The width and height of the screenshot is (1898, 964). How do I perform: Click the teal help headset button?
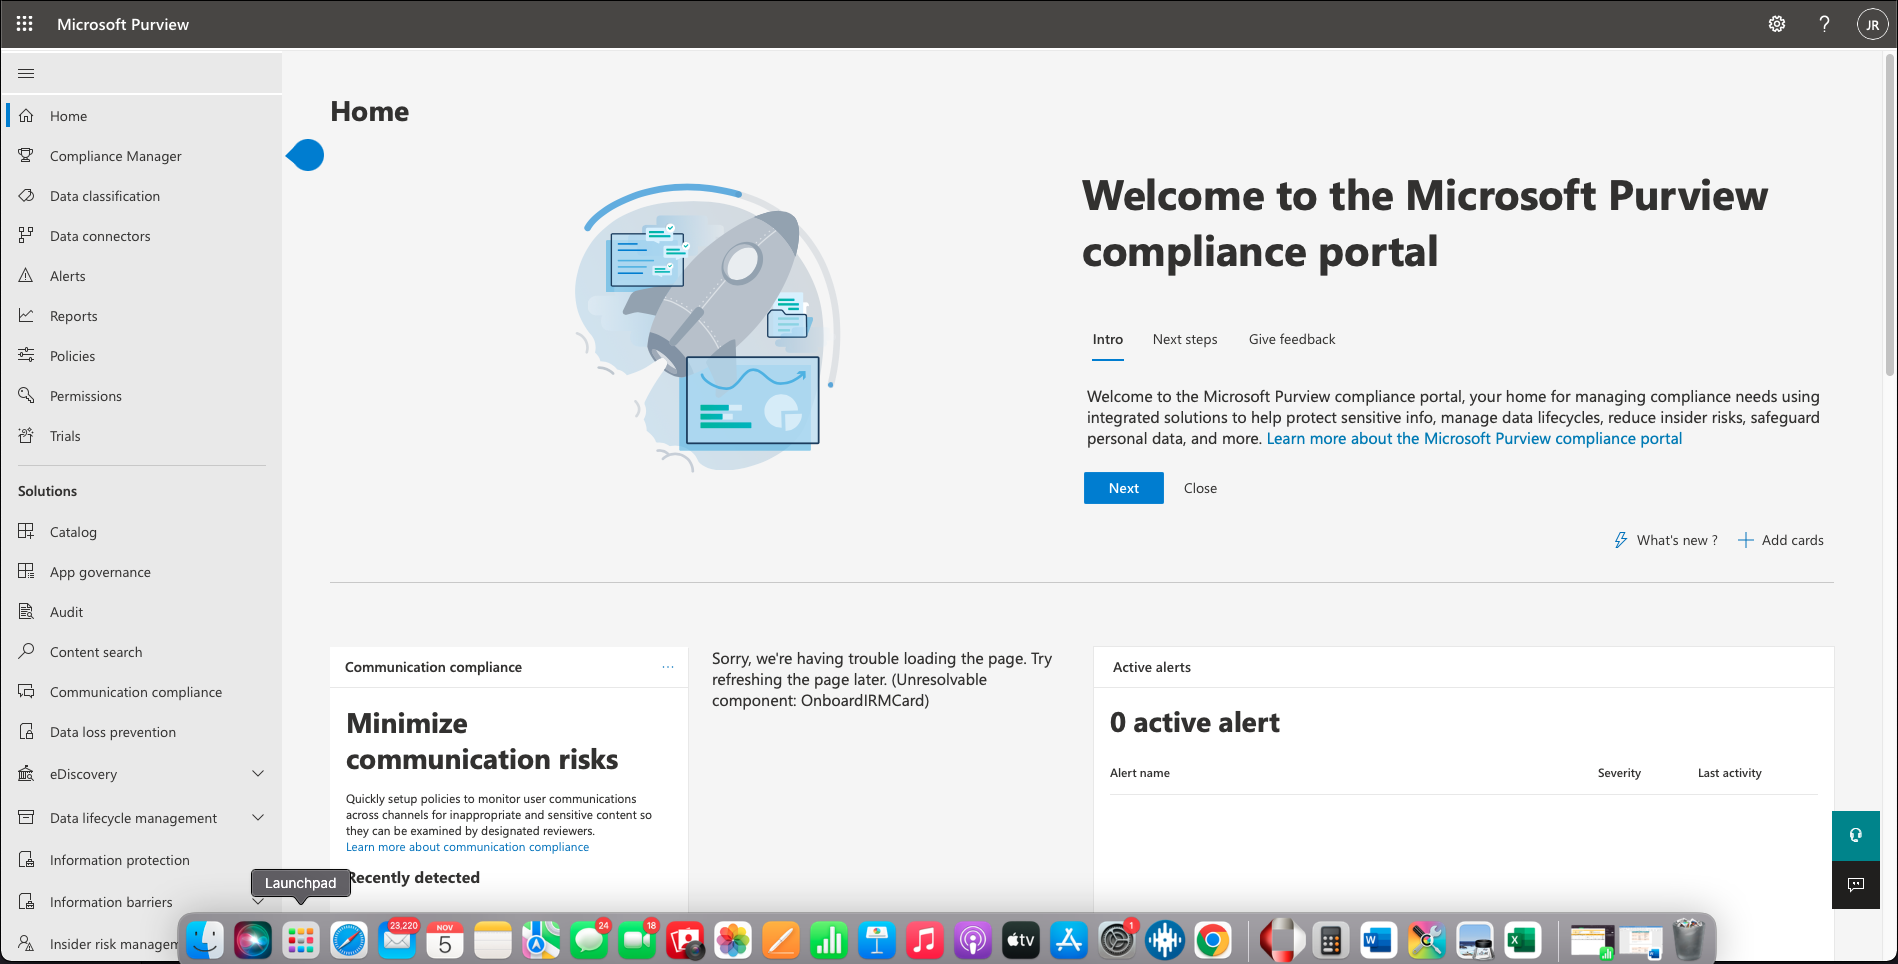tap(1856, 835)
